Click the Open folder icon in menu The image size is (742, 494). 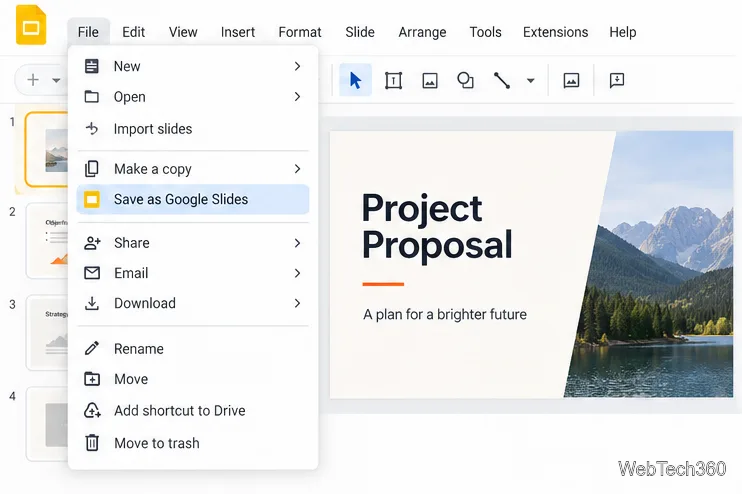tap(92, 97)
